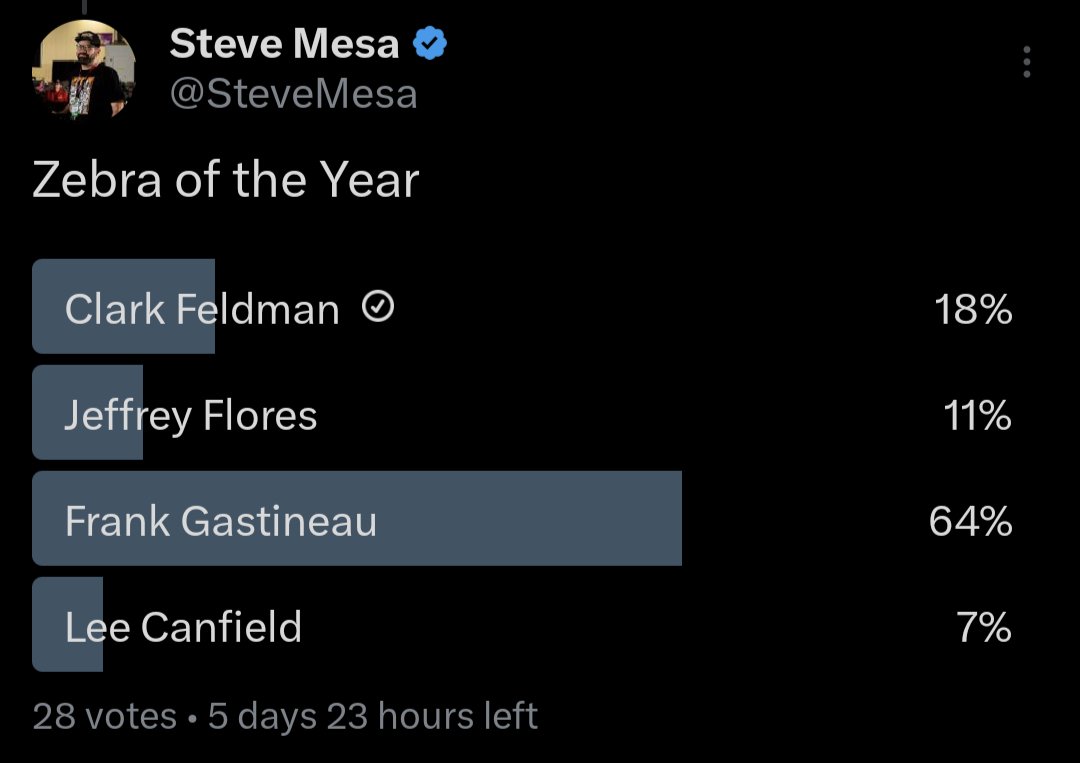Click the 11% result for Jeffrey Flores

[x=977, y=415]
